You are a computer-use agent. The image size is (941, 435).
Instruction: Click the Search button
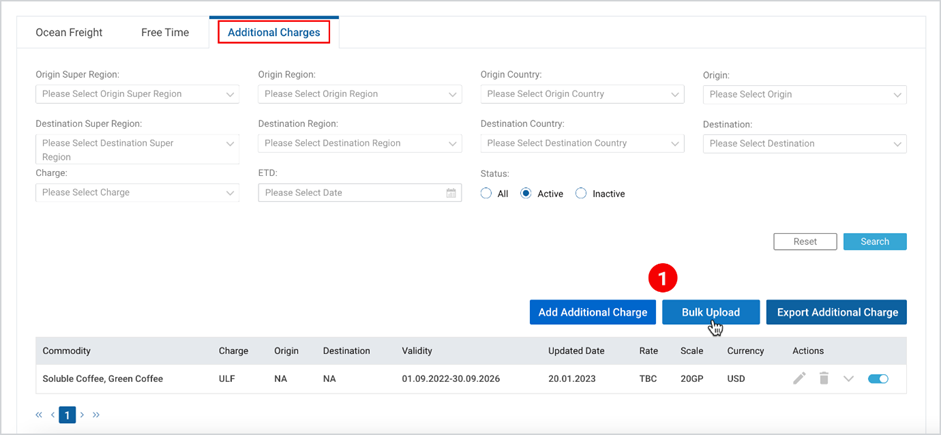click(x=875, y=241)
